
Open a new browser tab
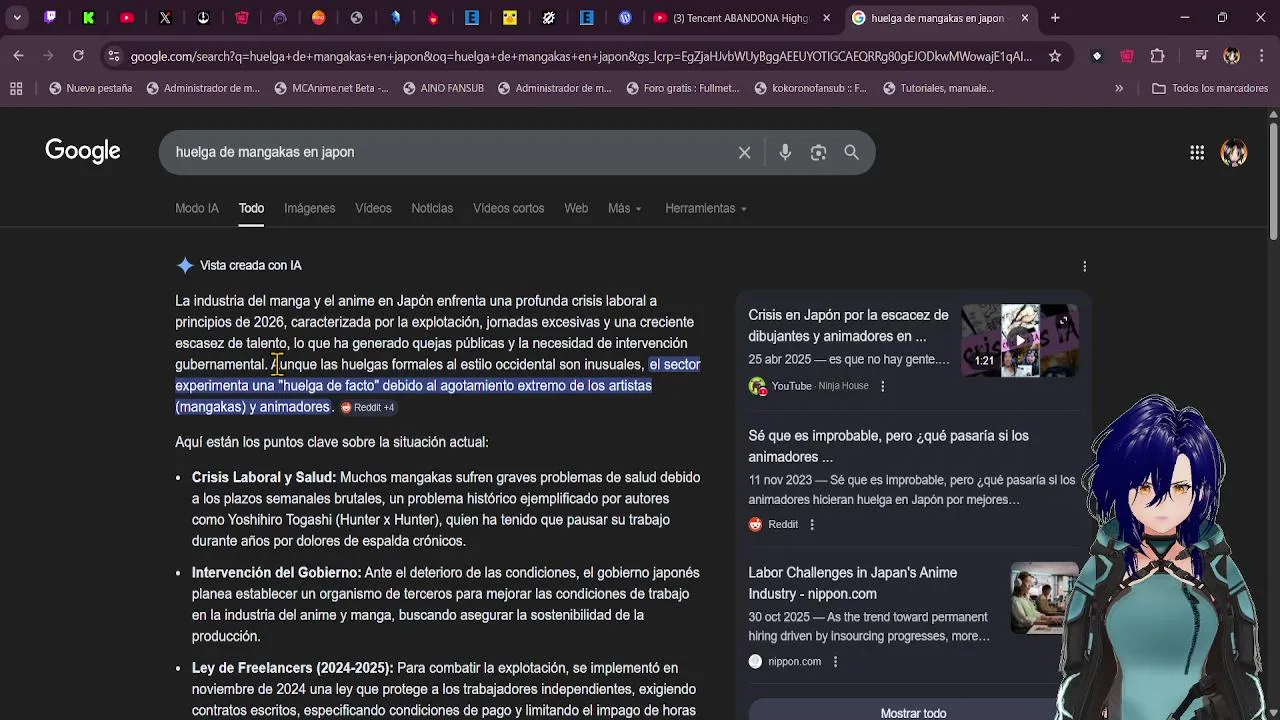click(1055, 17)
